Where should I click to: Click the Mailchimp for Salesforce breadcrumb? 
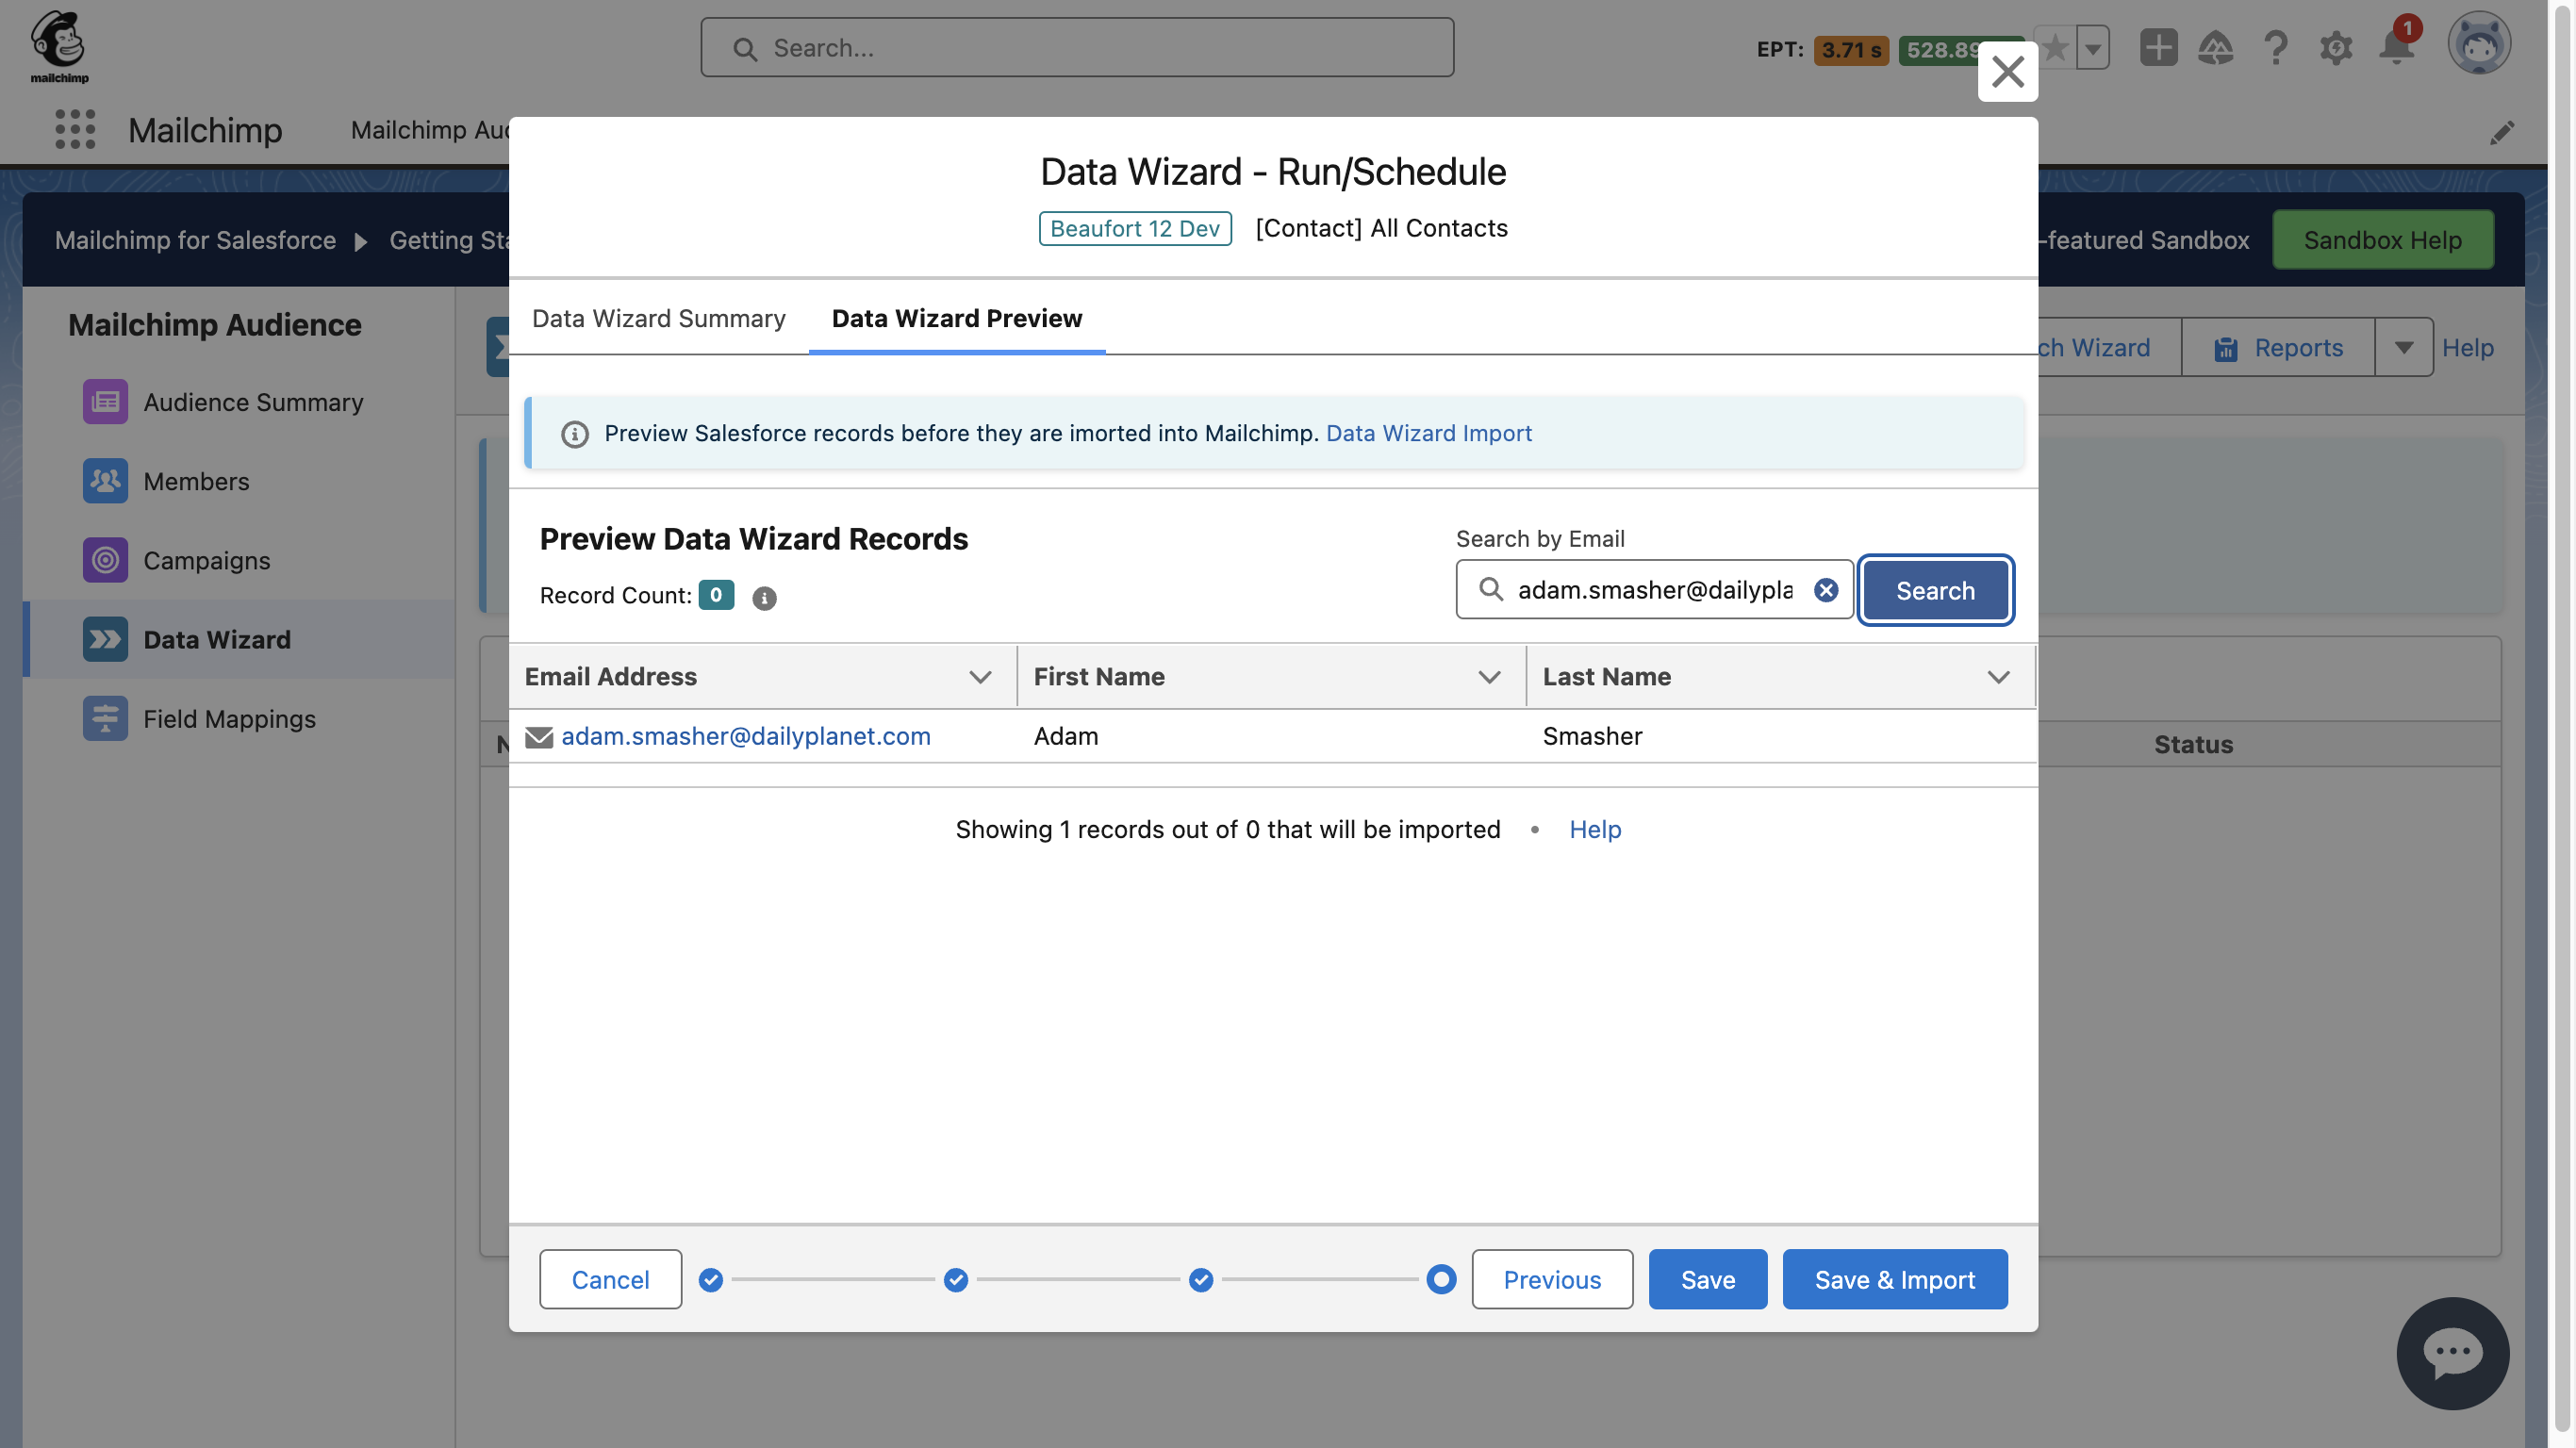[x=195, y=241]
